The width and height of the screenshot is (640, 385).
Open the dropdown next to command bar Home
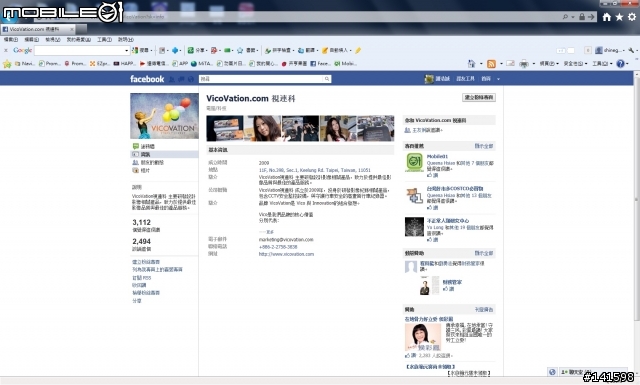click(x=481, y=63)
